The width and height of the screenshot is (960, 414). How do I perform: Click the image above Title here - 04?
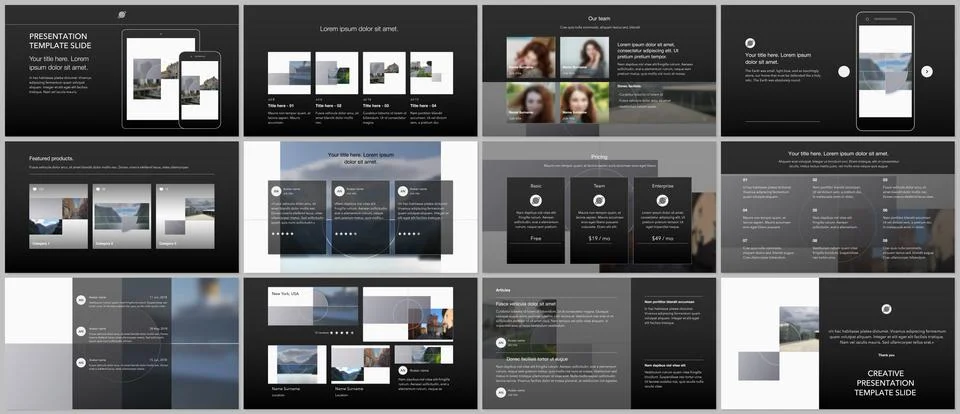pos(432,73)
